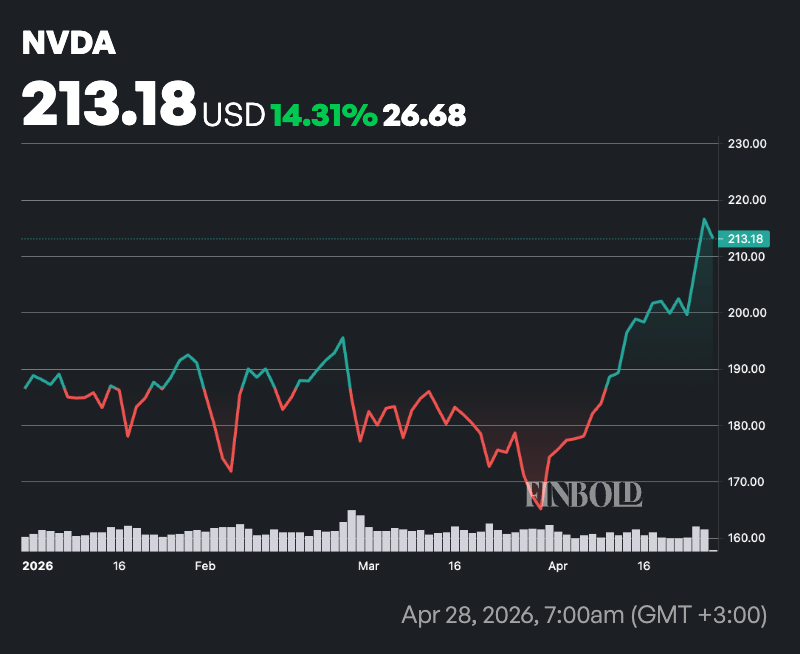Click the green 213.18 price tag on axis
This screenshot has width=800, height=654.
(x=746, y=239)
